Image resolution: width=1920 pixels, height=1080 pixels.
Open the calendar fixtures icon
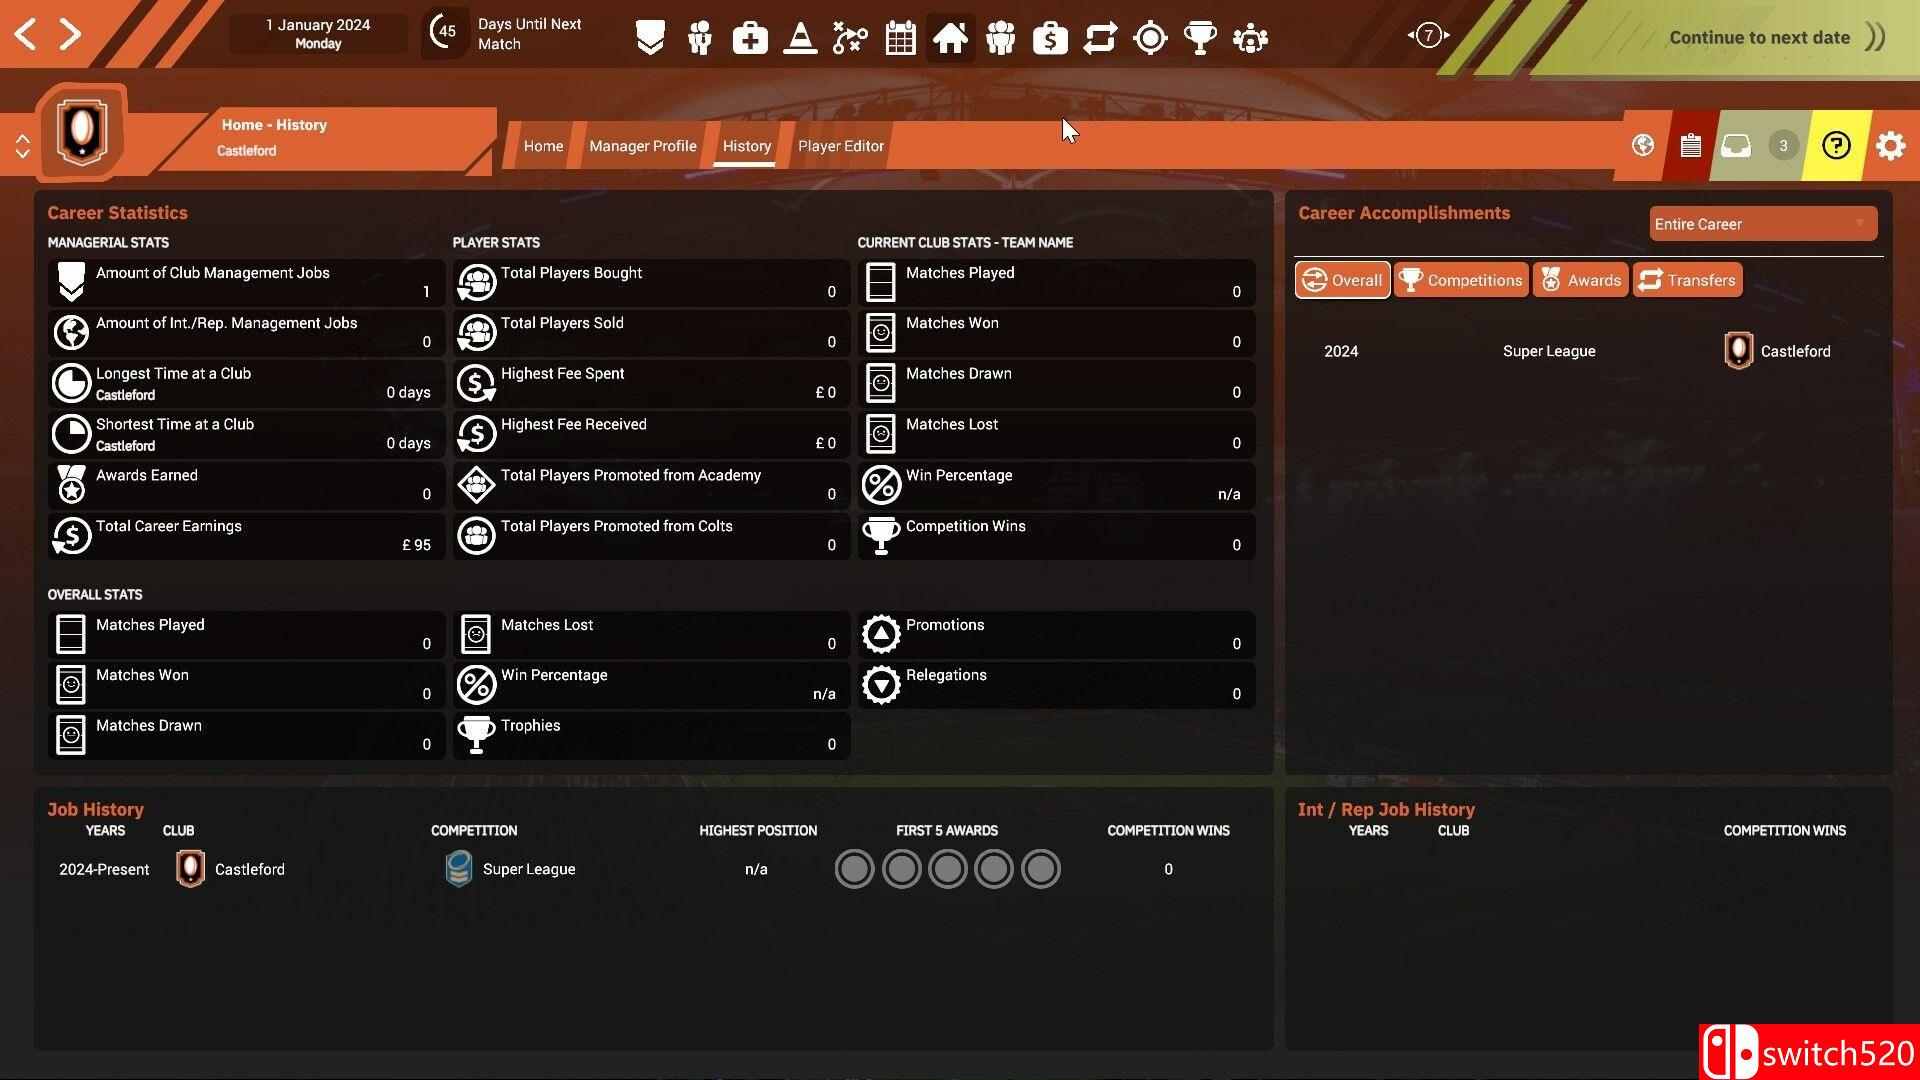tap(900, 38)
